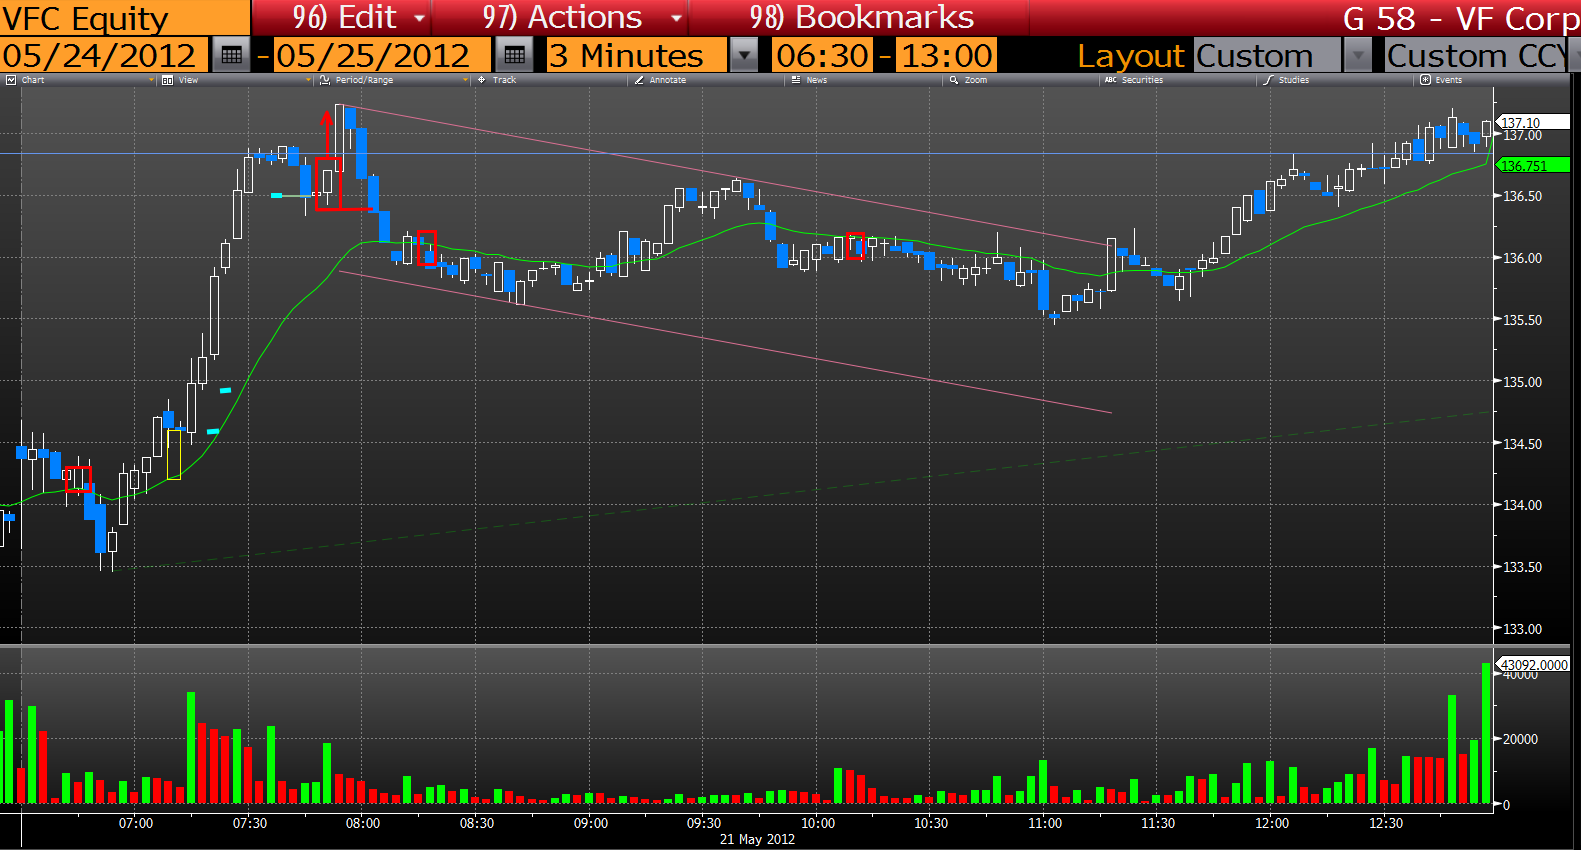
Task: Open the 97) Actions menu
Action: coord(562,17)
